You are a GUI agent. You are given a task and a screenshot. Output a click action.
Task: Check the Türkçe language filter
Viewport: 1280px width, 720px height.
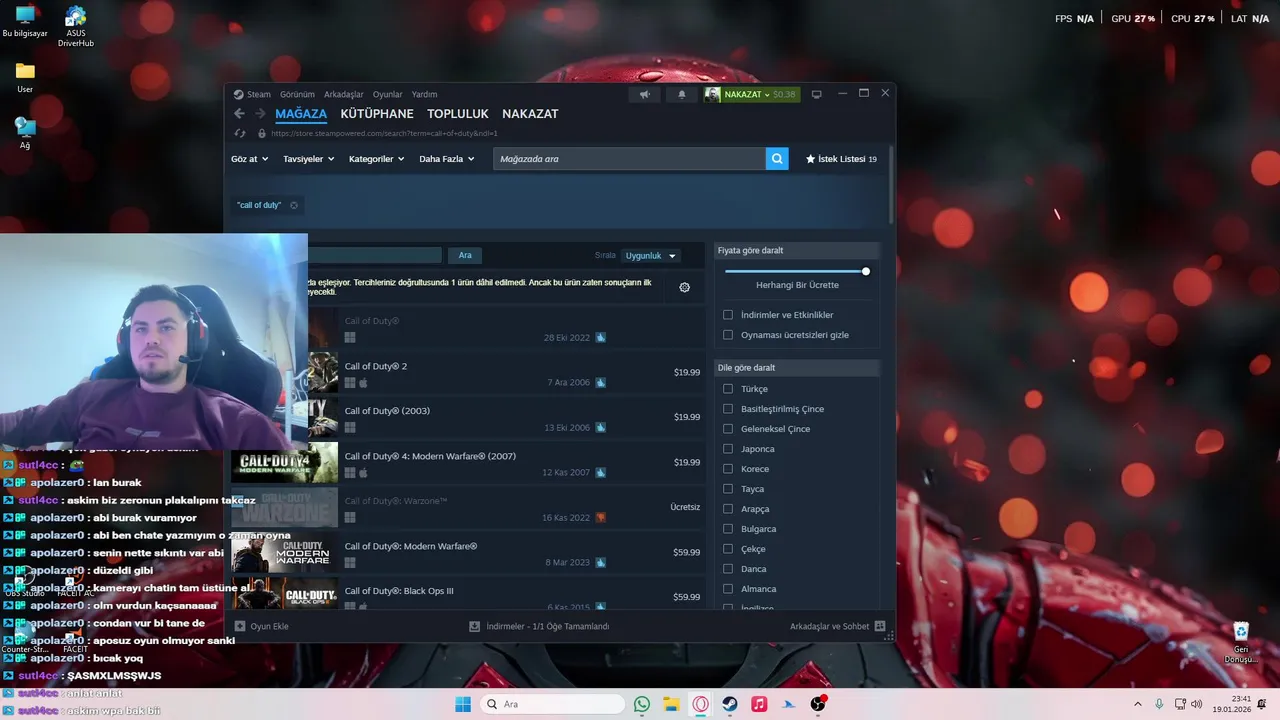[728, 389]
